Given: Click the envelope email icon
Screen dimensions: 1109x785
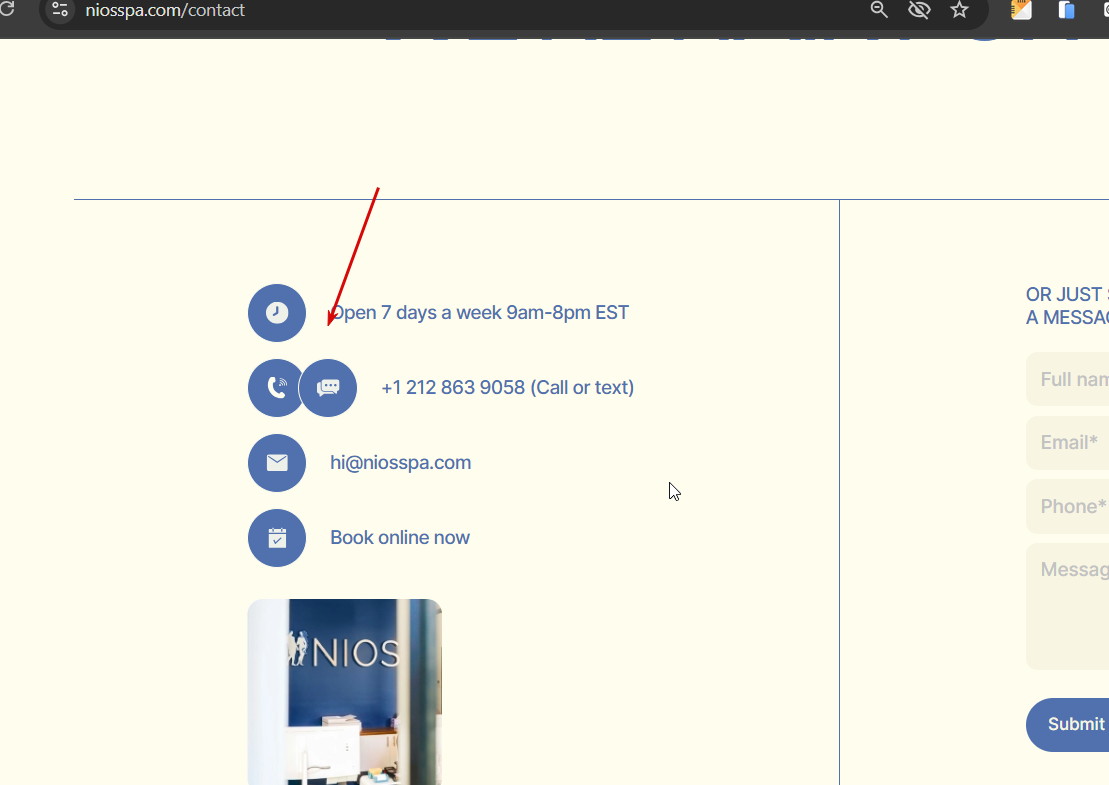Looking at the screenshot, I should click(277, 463).
